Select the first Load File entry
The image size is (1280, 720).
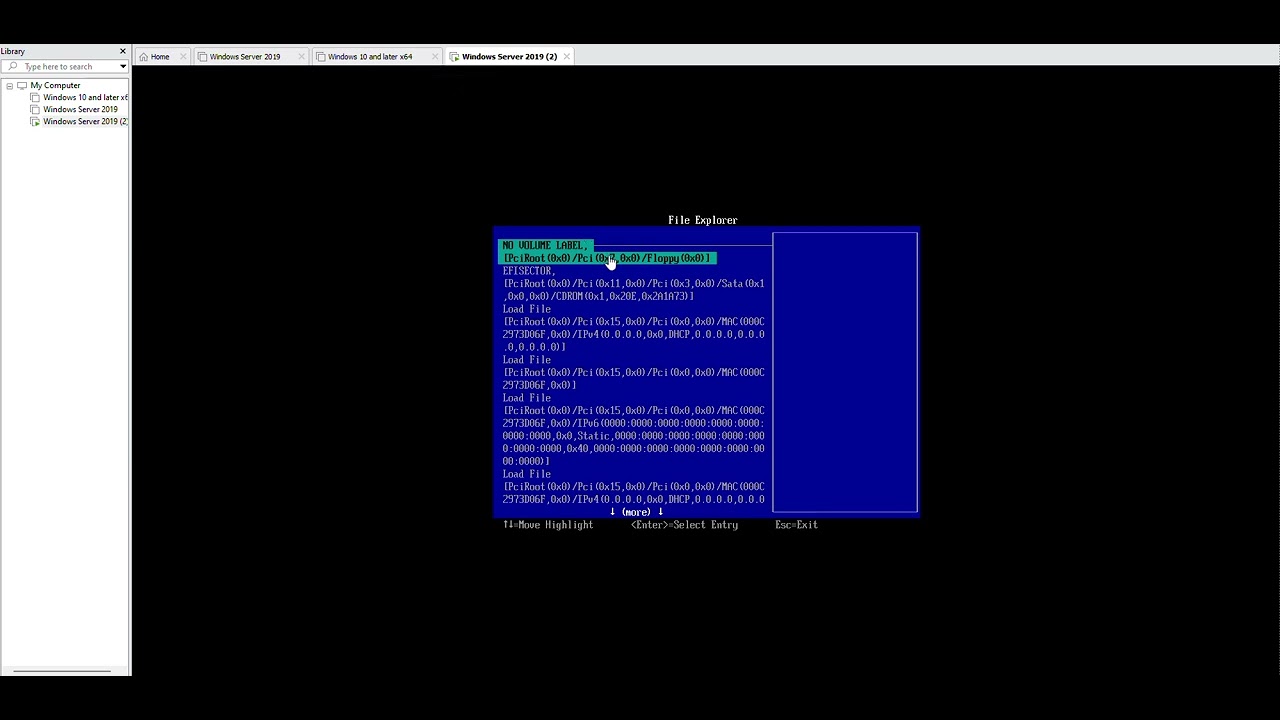pyautogui.click(x=526, y=309)
